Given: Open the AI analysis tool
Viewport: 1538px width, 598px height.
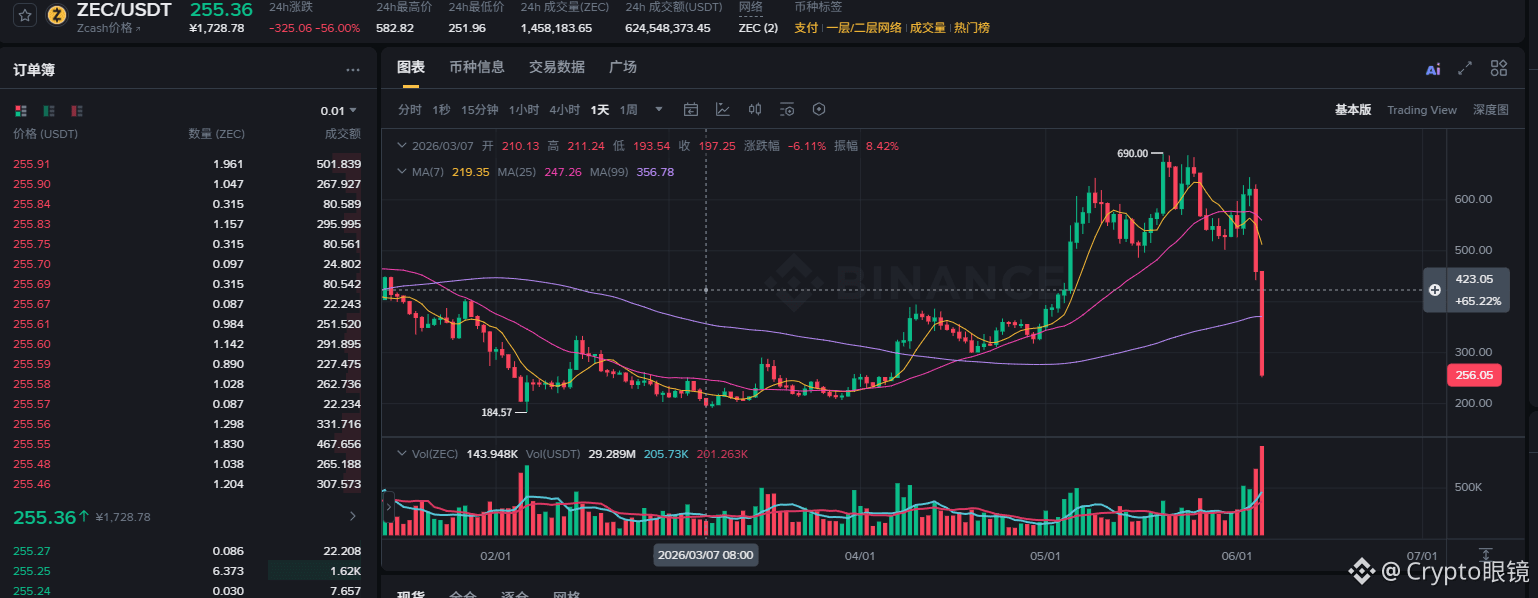Looking at the screenshot, I should tap(1433, 69).
